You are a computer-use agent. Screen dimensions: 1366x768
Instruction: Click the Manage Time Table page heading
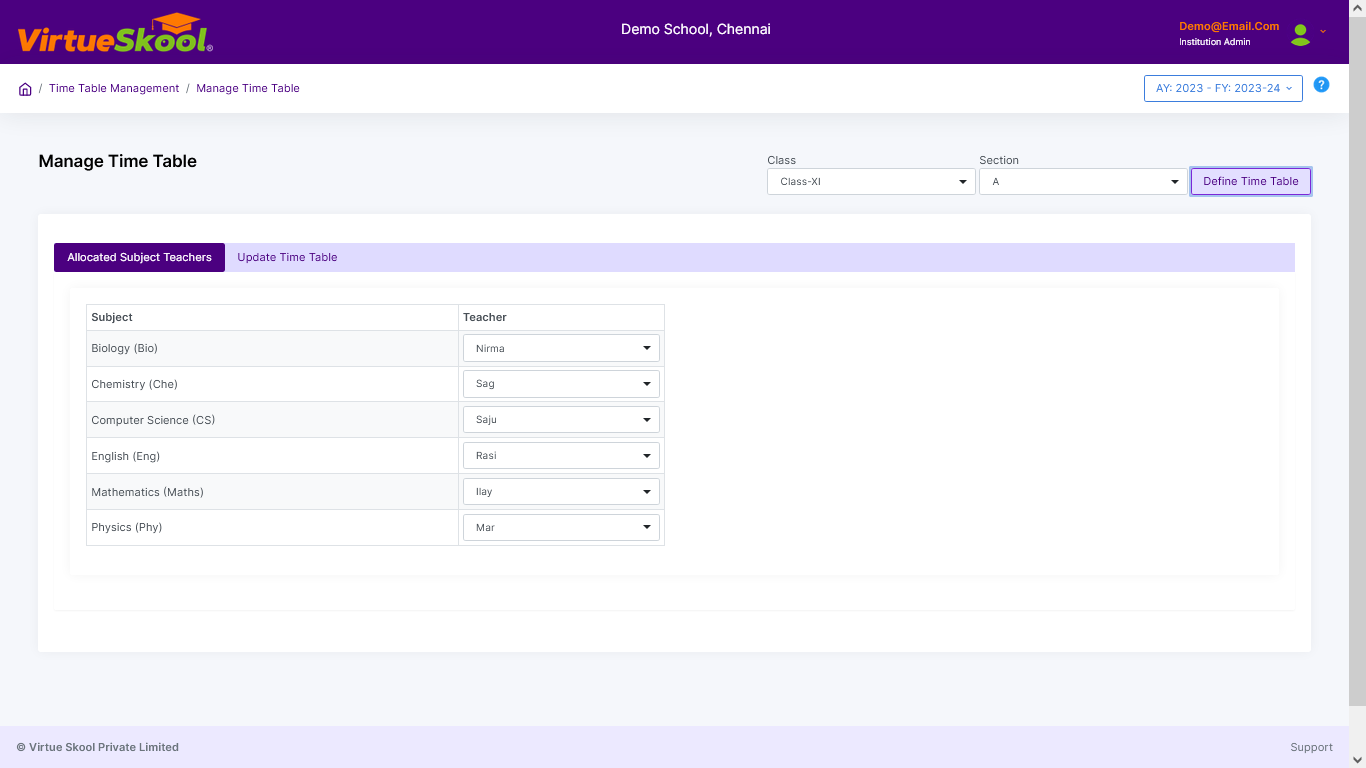[118, 161]
